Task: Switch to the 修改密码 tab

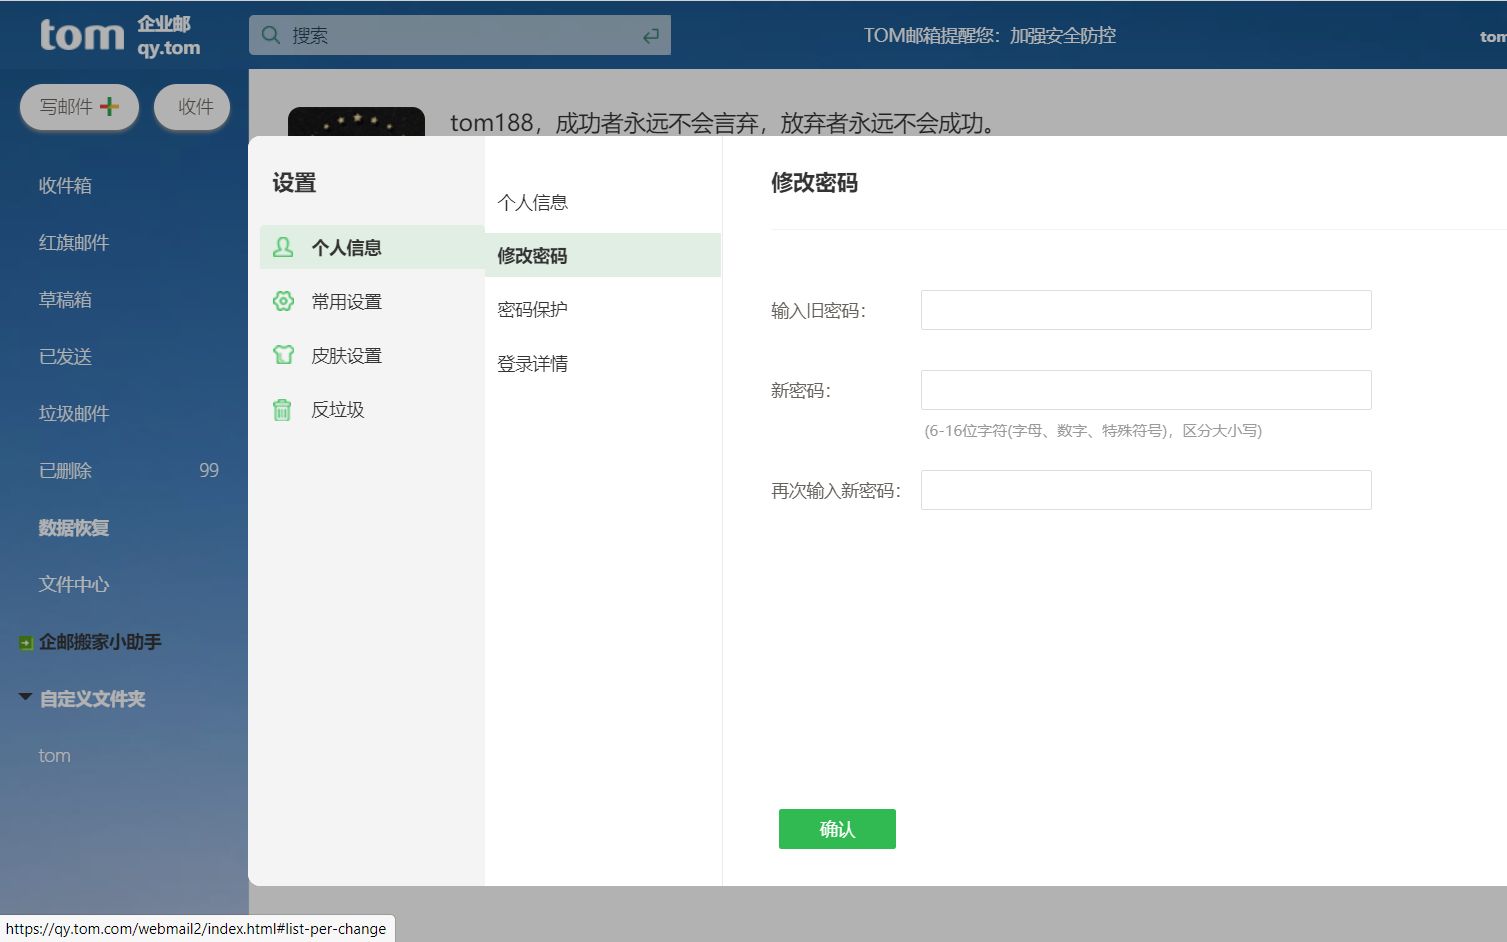Action: [531, 255]
